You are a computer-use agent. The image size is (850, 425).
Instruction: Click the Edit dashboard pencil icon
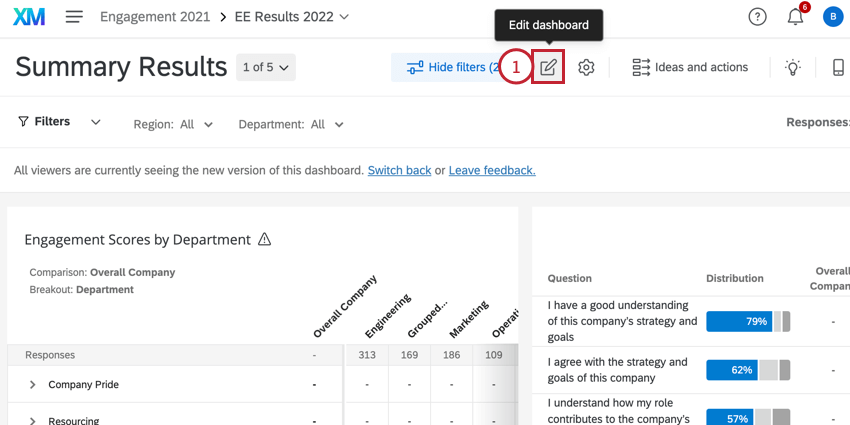click(x=548, y=68)
